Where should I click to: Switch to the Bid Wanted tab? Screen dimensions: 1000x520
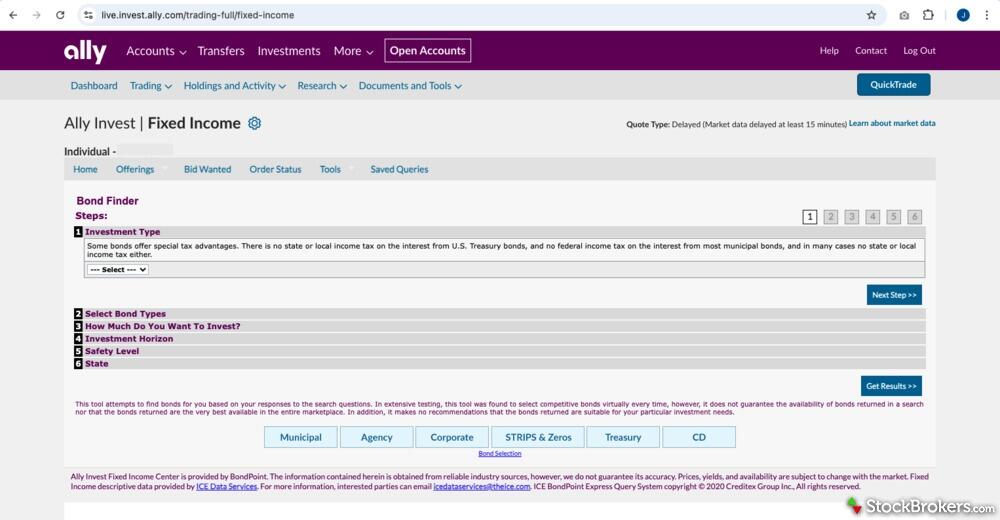207,169
